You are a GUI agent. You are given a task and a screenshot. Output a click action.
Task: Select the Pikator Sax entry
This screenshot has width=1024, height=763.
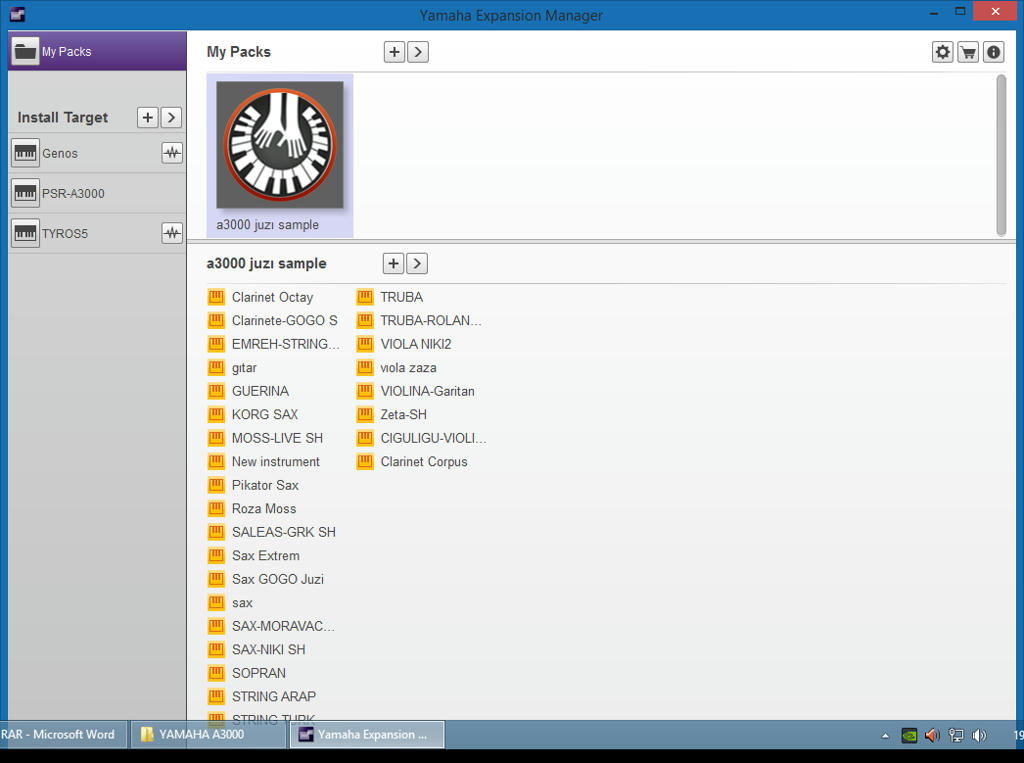click(x=253, y=485)
